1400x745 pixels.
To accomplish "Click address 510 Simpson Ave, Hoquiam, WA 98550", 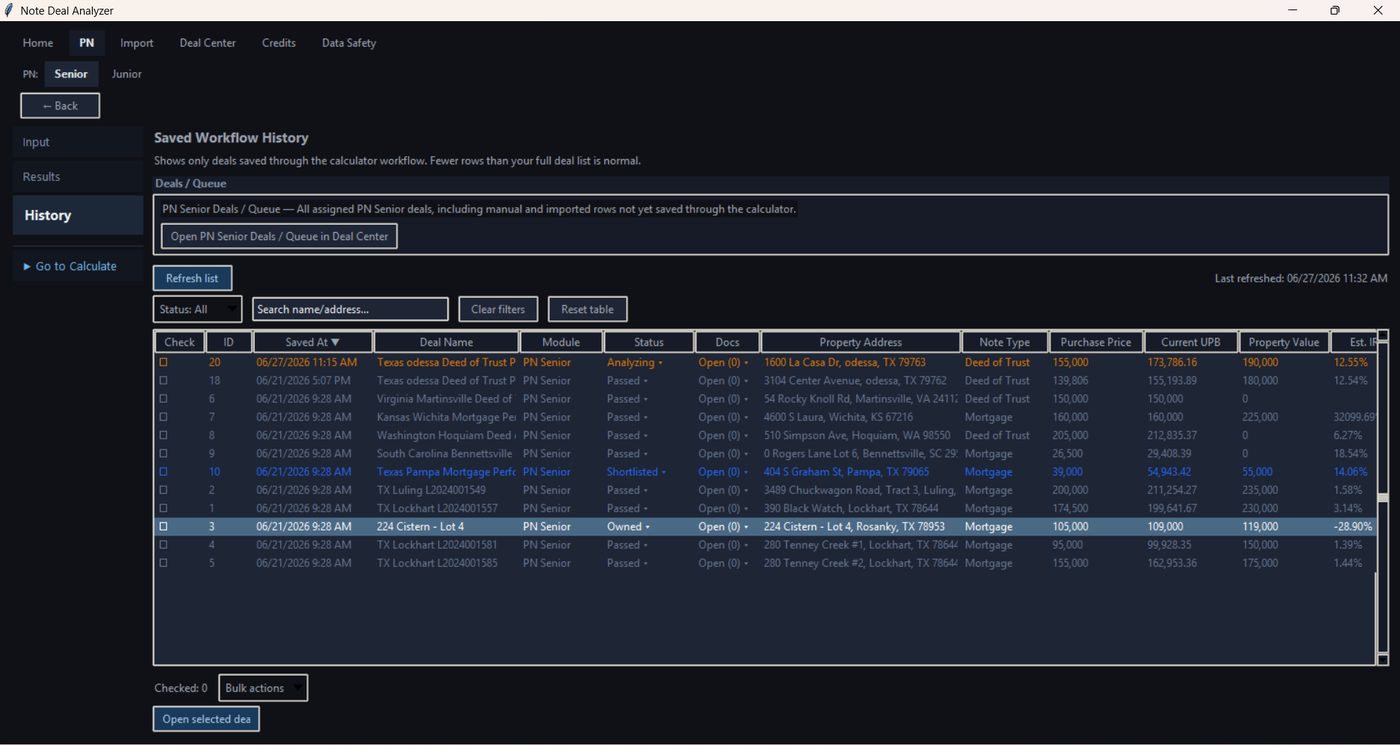I will pyautogui.click(x=857, y=435).
